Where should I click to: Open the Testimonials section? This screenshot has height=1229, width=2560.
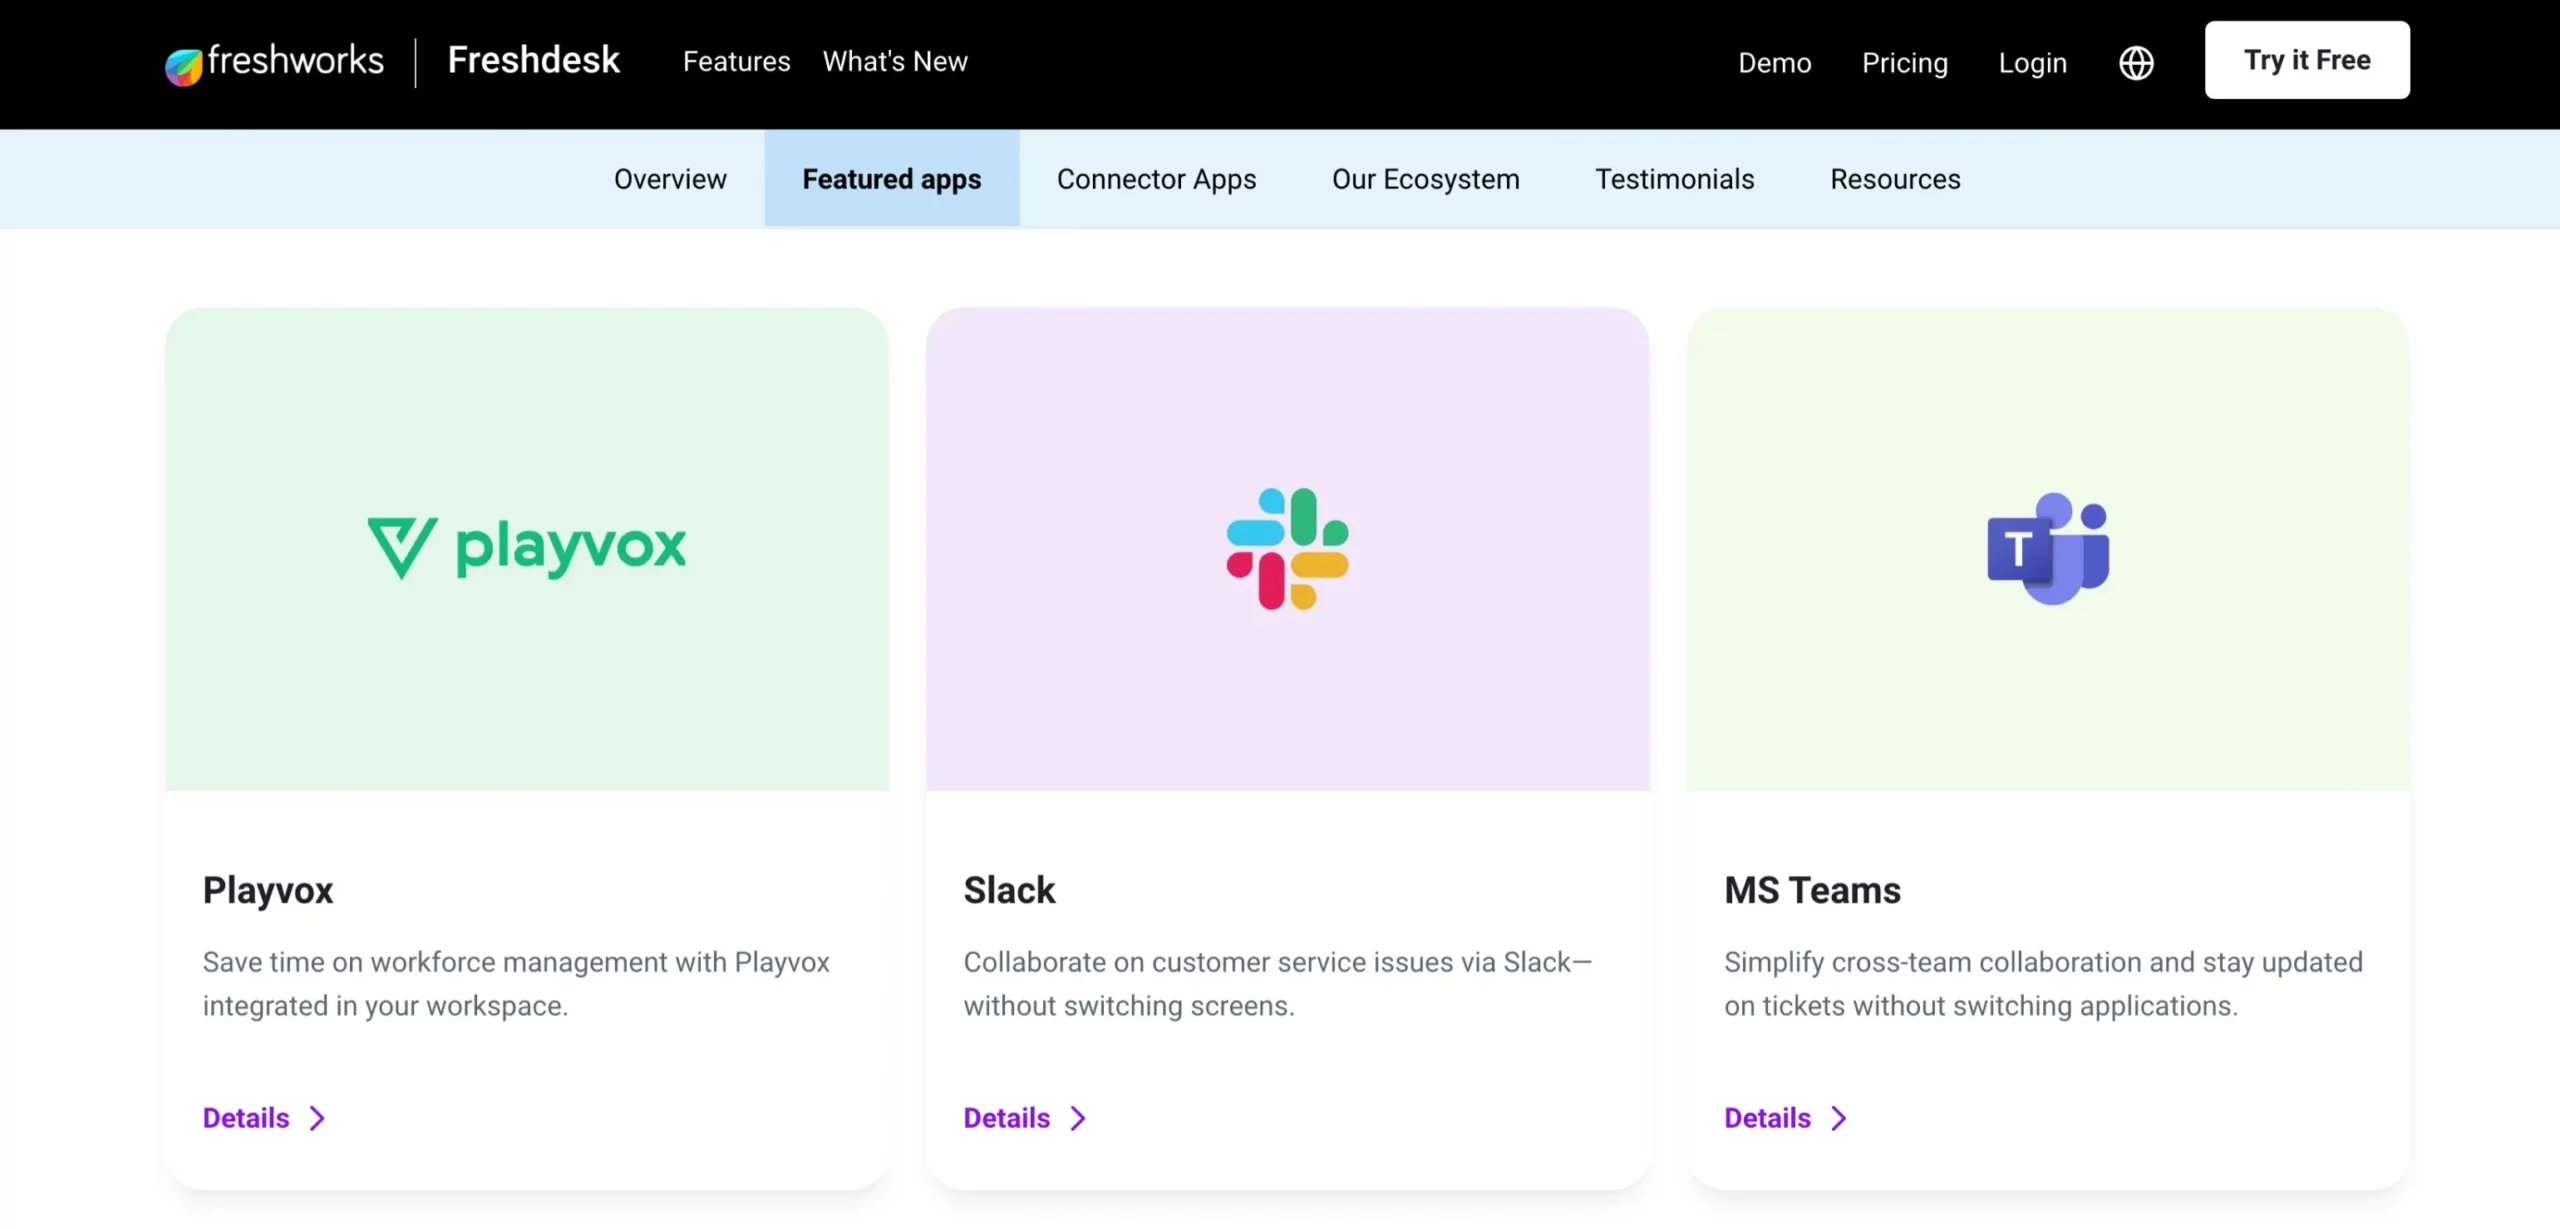(1673, 178)
